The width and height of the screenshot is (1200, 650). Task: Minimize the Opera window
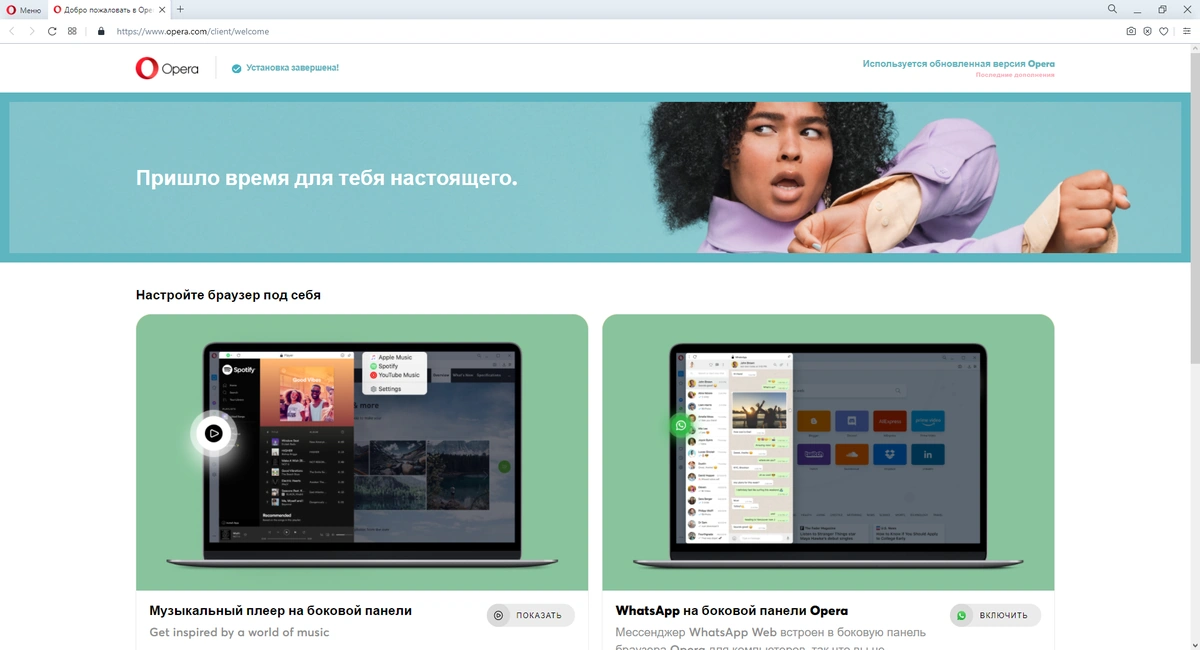pos(1137,9)
